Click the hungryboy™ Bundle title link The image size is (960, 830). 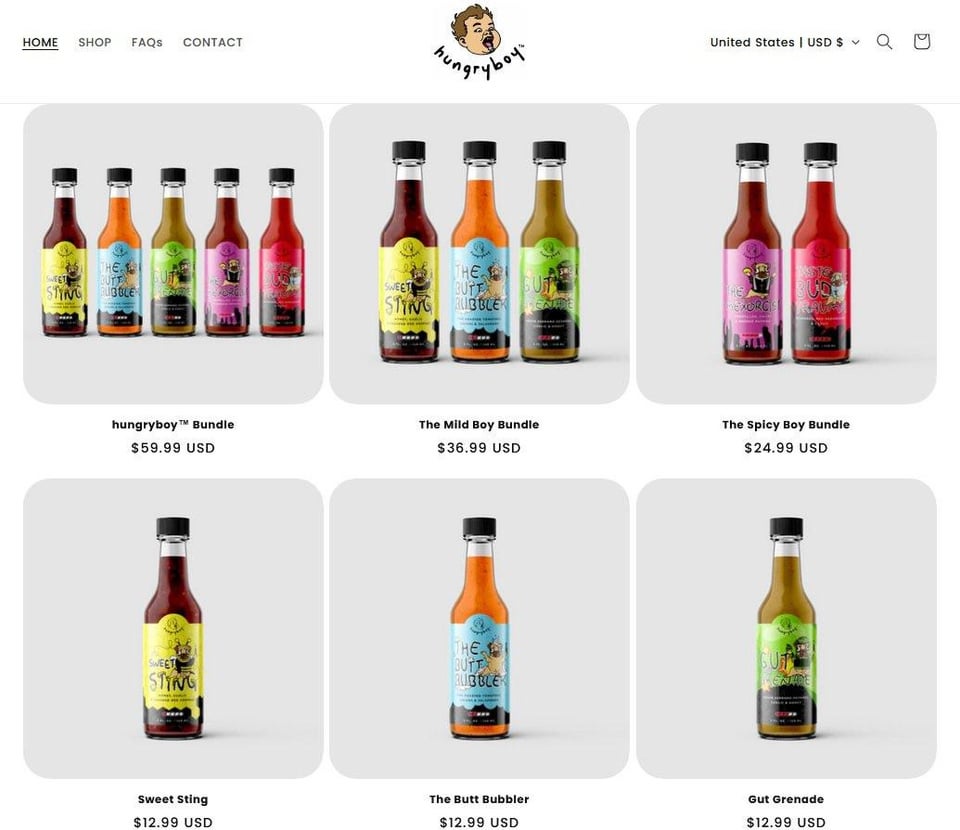173,424
